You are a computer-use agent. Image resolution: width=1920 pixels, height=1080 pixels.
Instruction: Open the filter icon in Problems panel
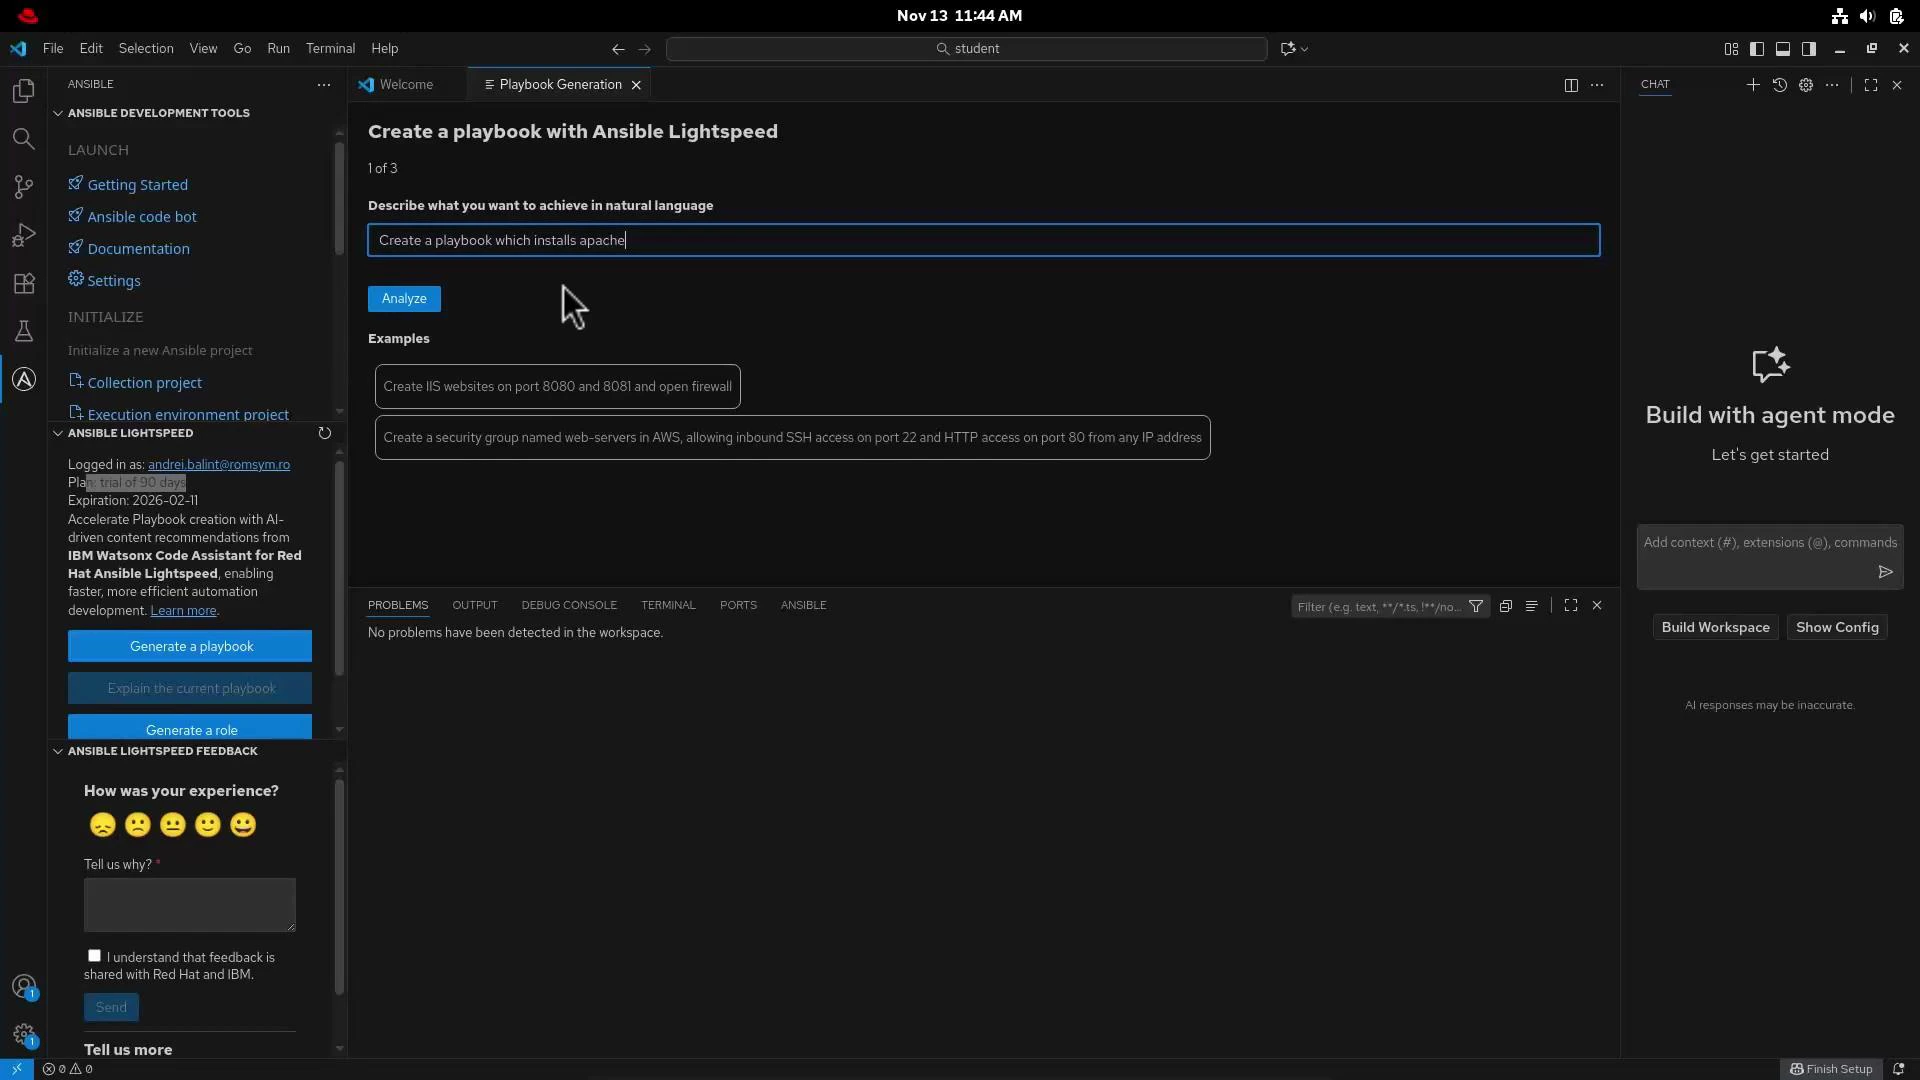1476,606
